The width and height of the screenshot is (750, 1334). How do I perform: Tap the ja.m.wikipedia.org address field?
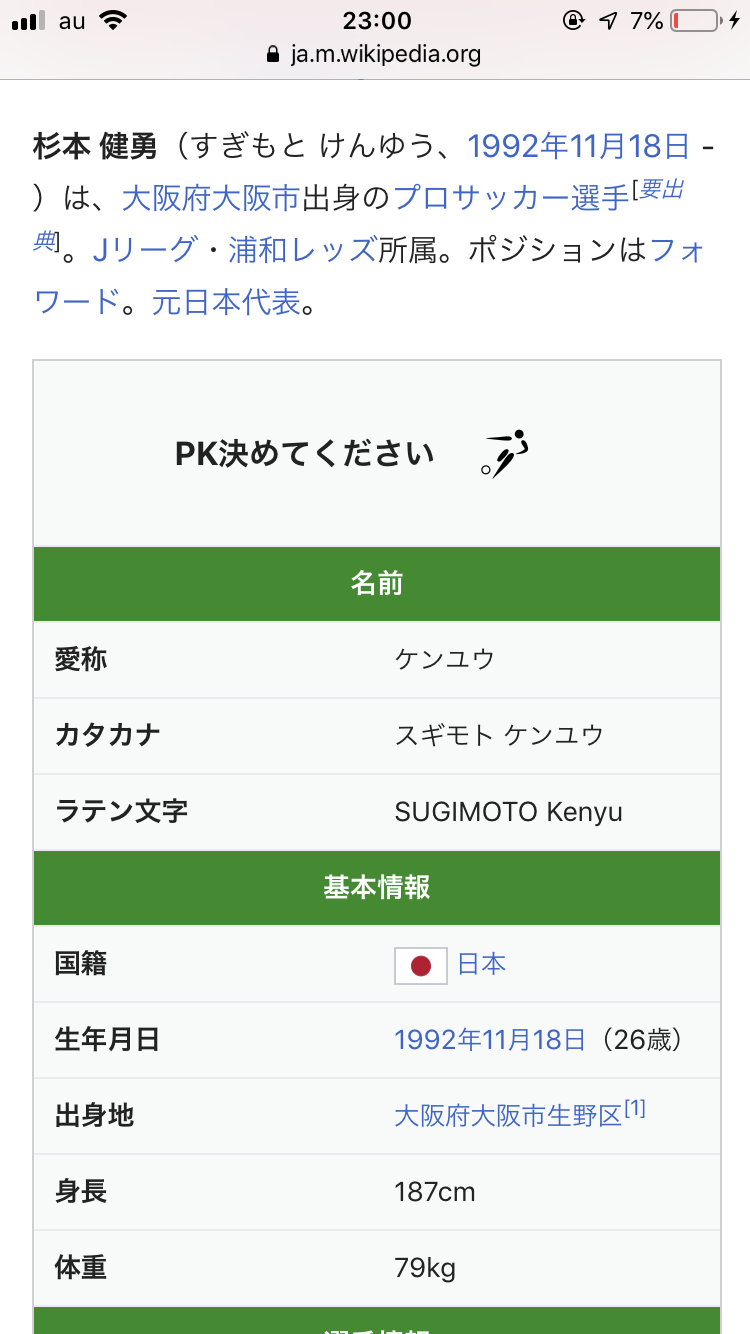point(385,54)
